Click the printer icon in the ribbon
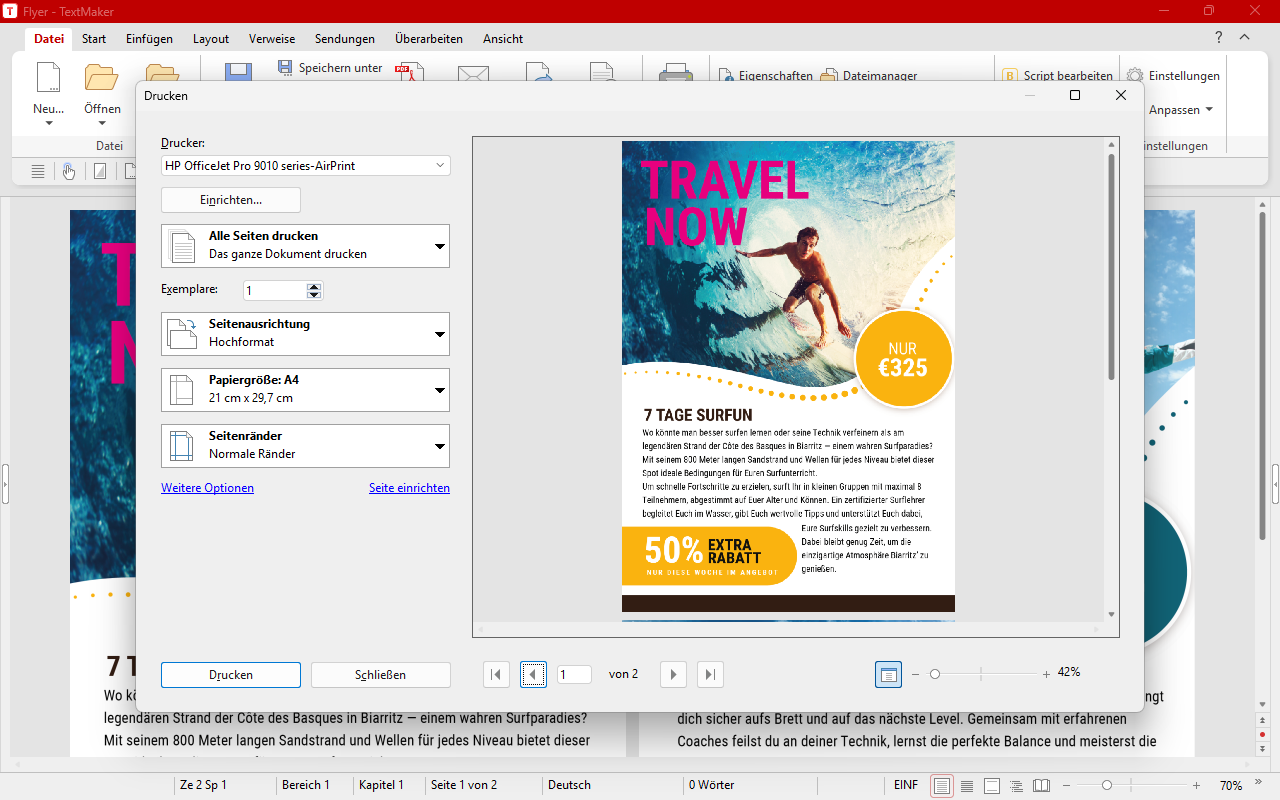Image resolution: width=1280 pixels, height=800 pixels. coord(676,72)
